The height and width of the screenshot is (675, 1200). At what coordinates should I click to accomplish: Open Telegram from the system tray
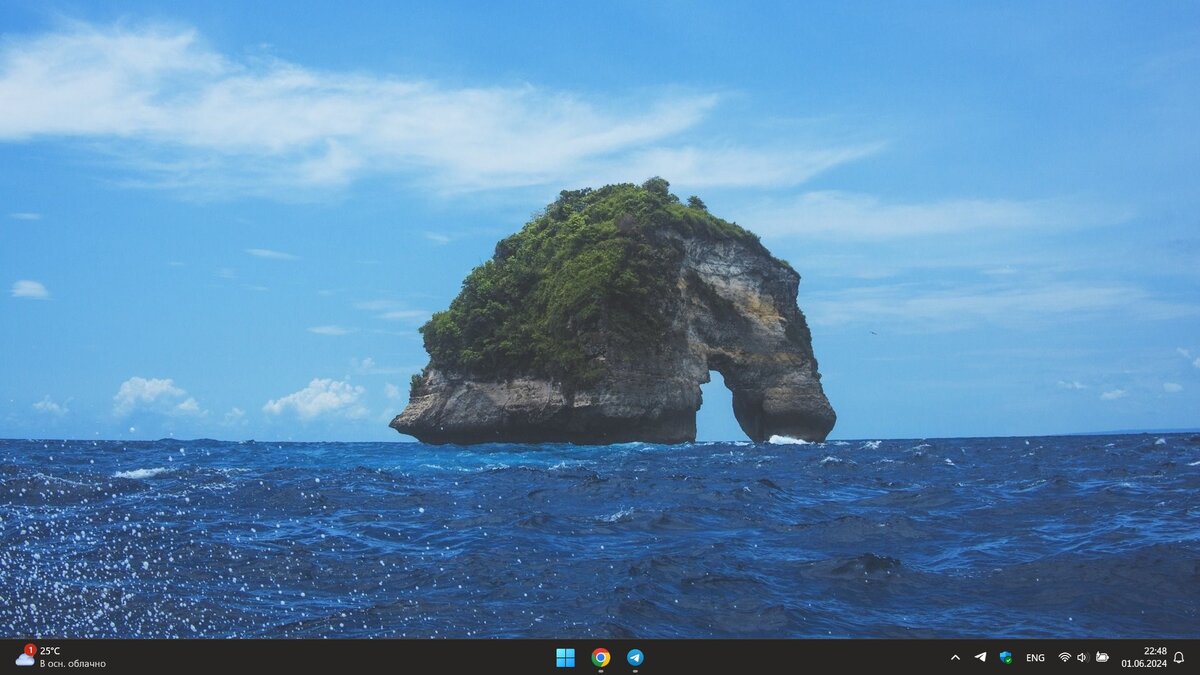coord(981,658)
